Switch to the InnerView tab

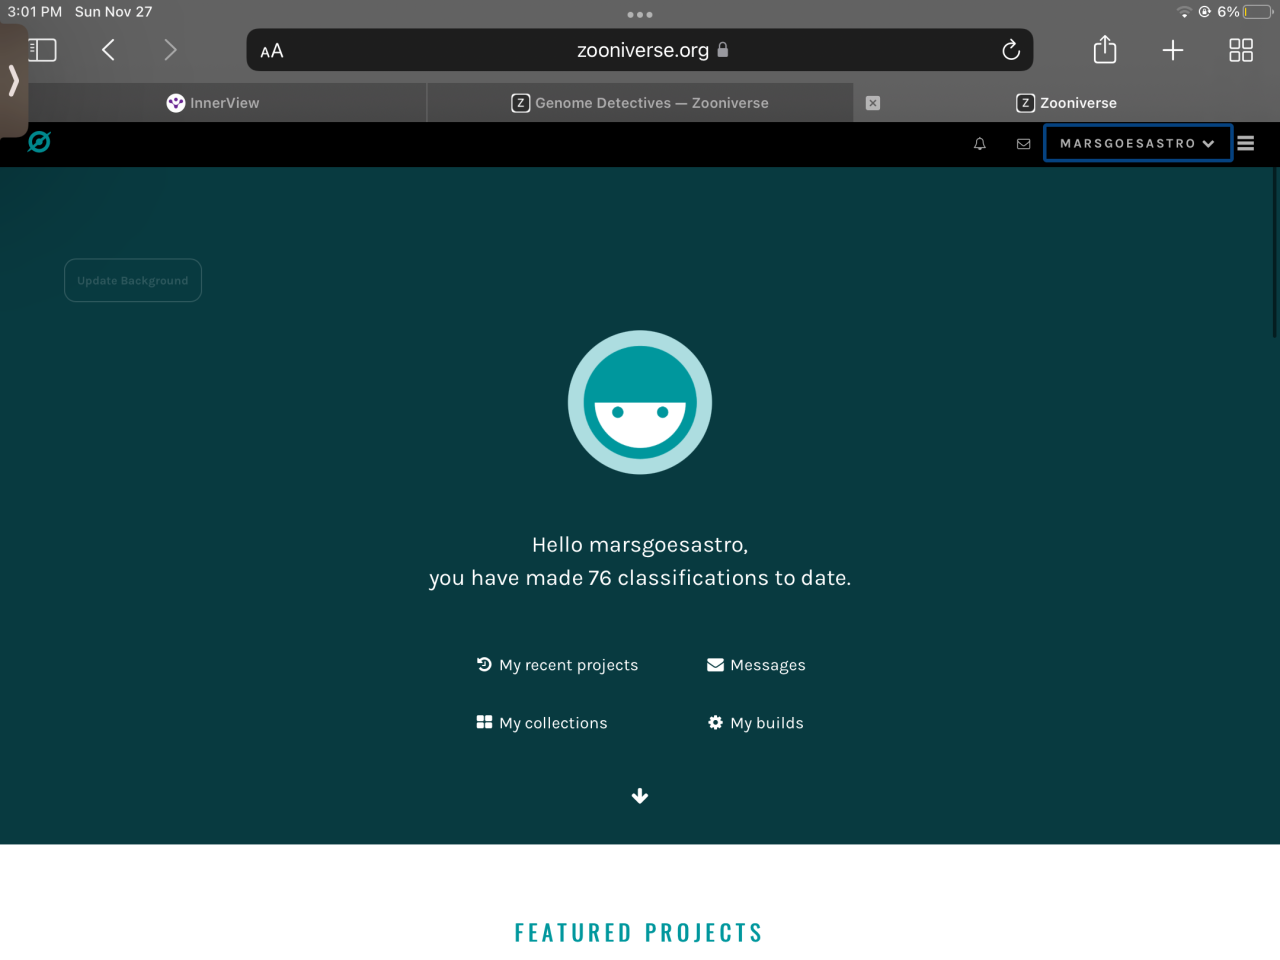point(213,103)
